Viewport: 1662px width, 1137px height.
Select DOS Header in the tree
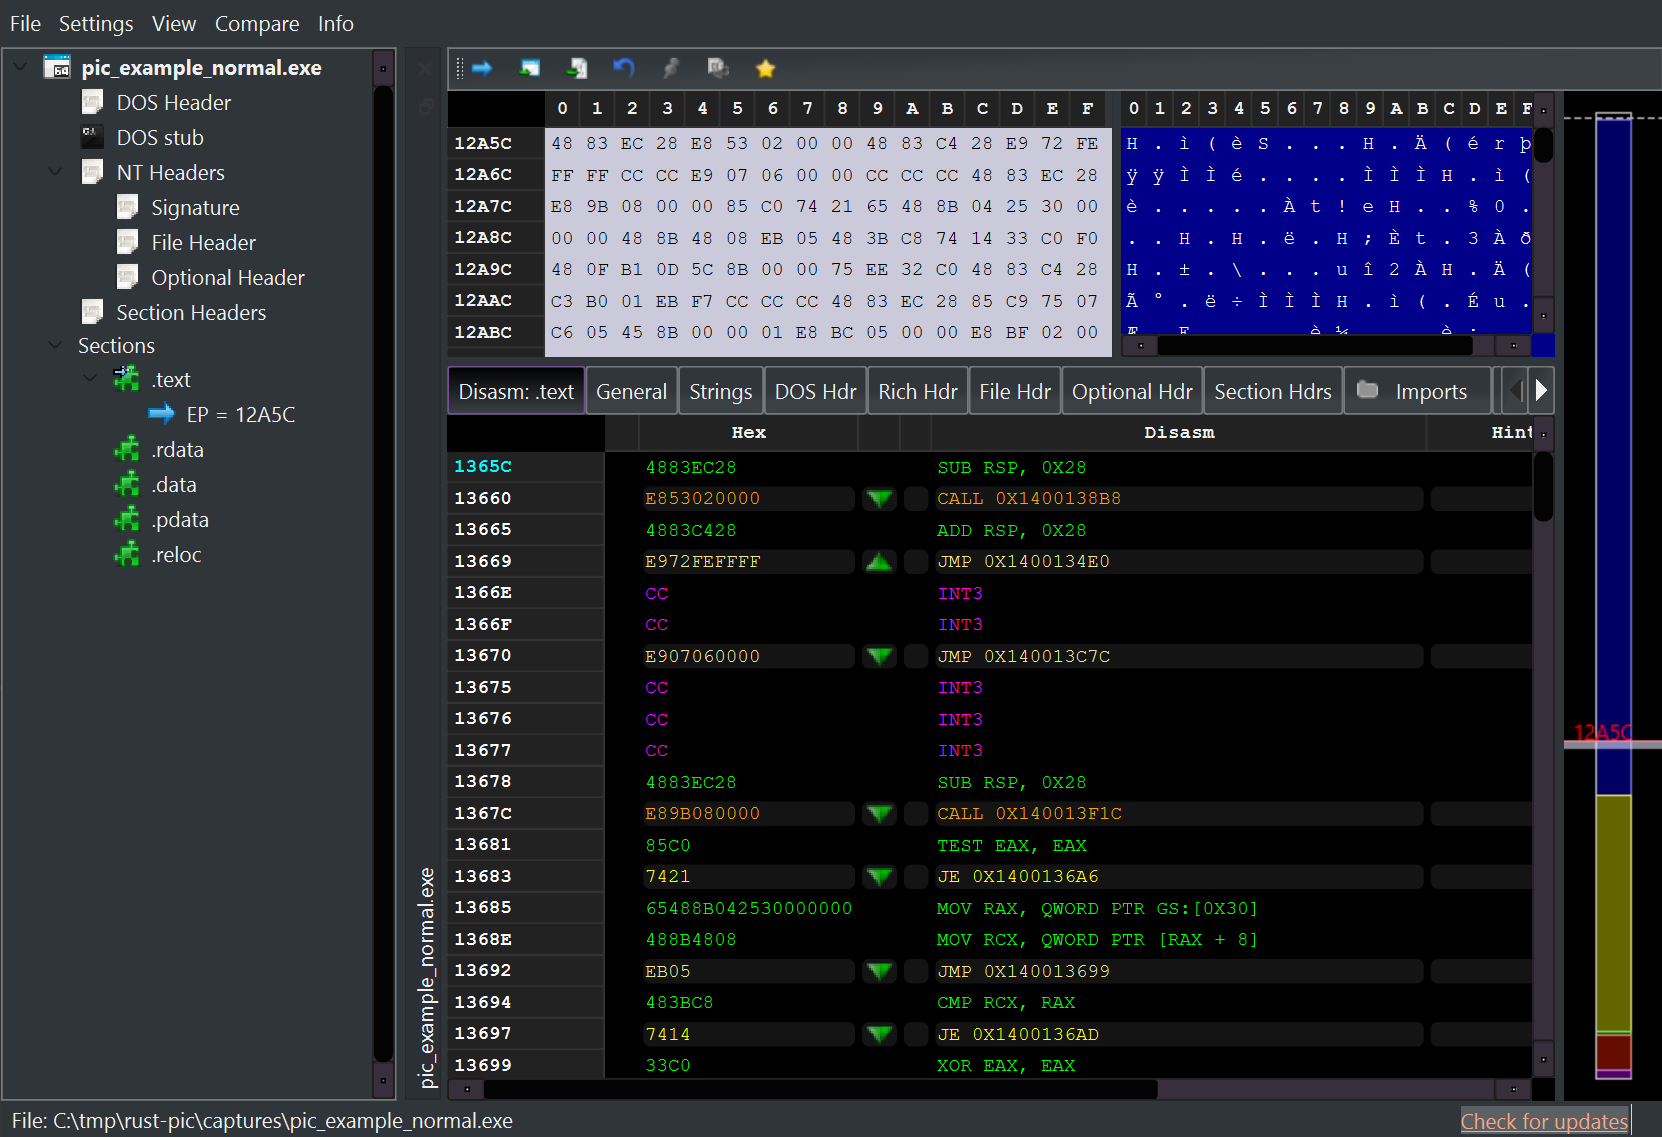point(173,102)
